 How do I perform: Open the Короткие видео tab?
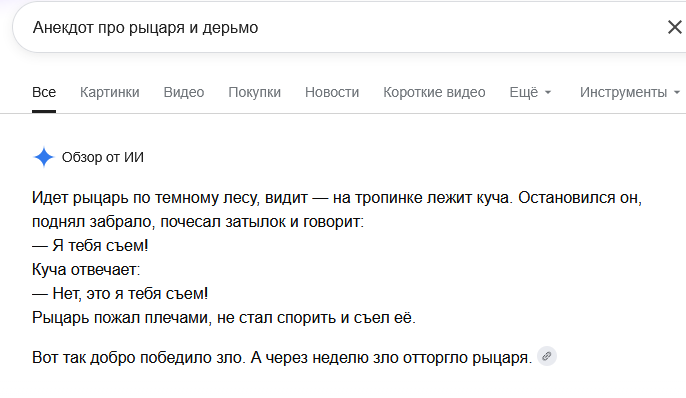coord(434,92)
